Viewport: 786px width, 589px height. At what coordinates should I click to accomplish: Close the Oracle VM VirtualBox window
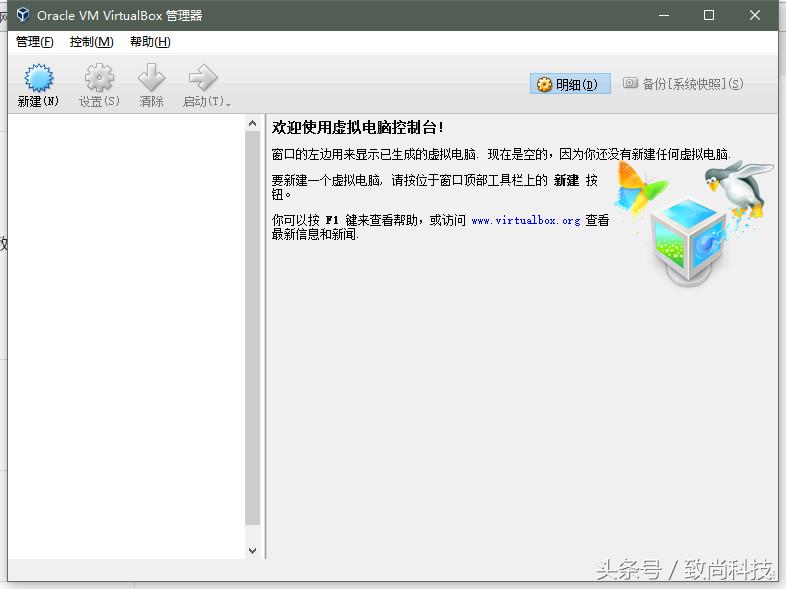click(754, 15)
